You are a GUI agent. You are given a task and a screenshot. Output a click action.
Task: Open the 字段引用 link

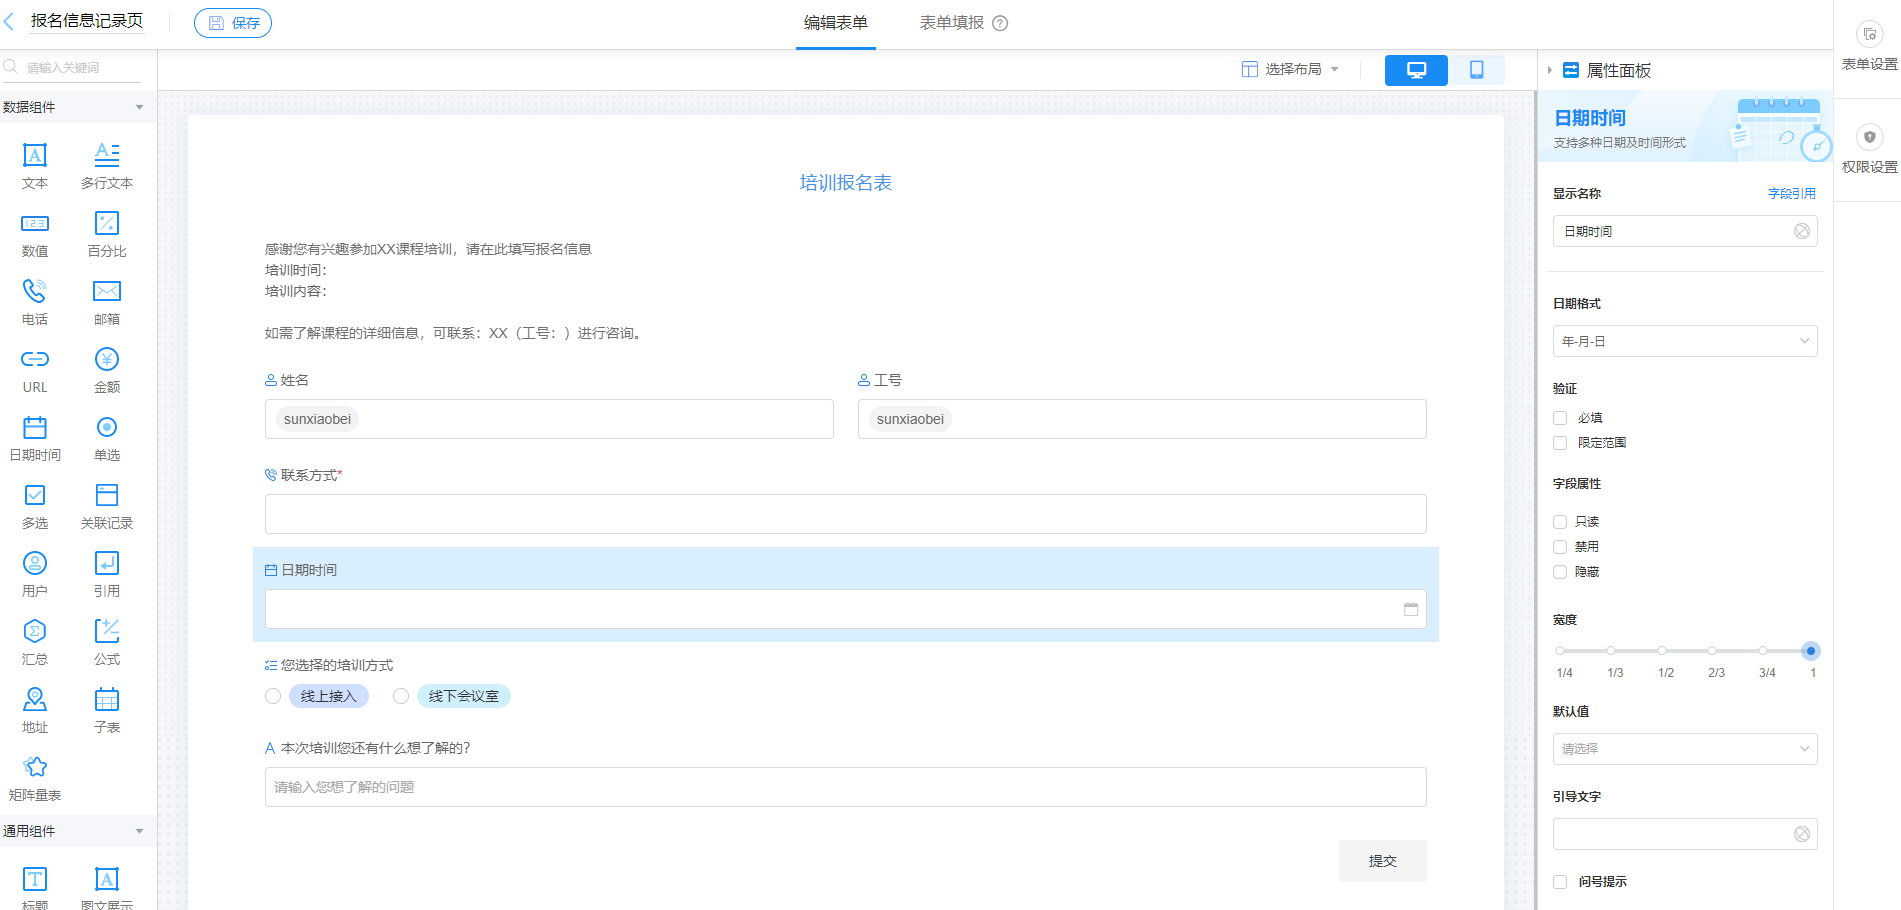1792,193
